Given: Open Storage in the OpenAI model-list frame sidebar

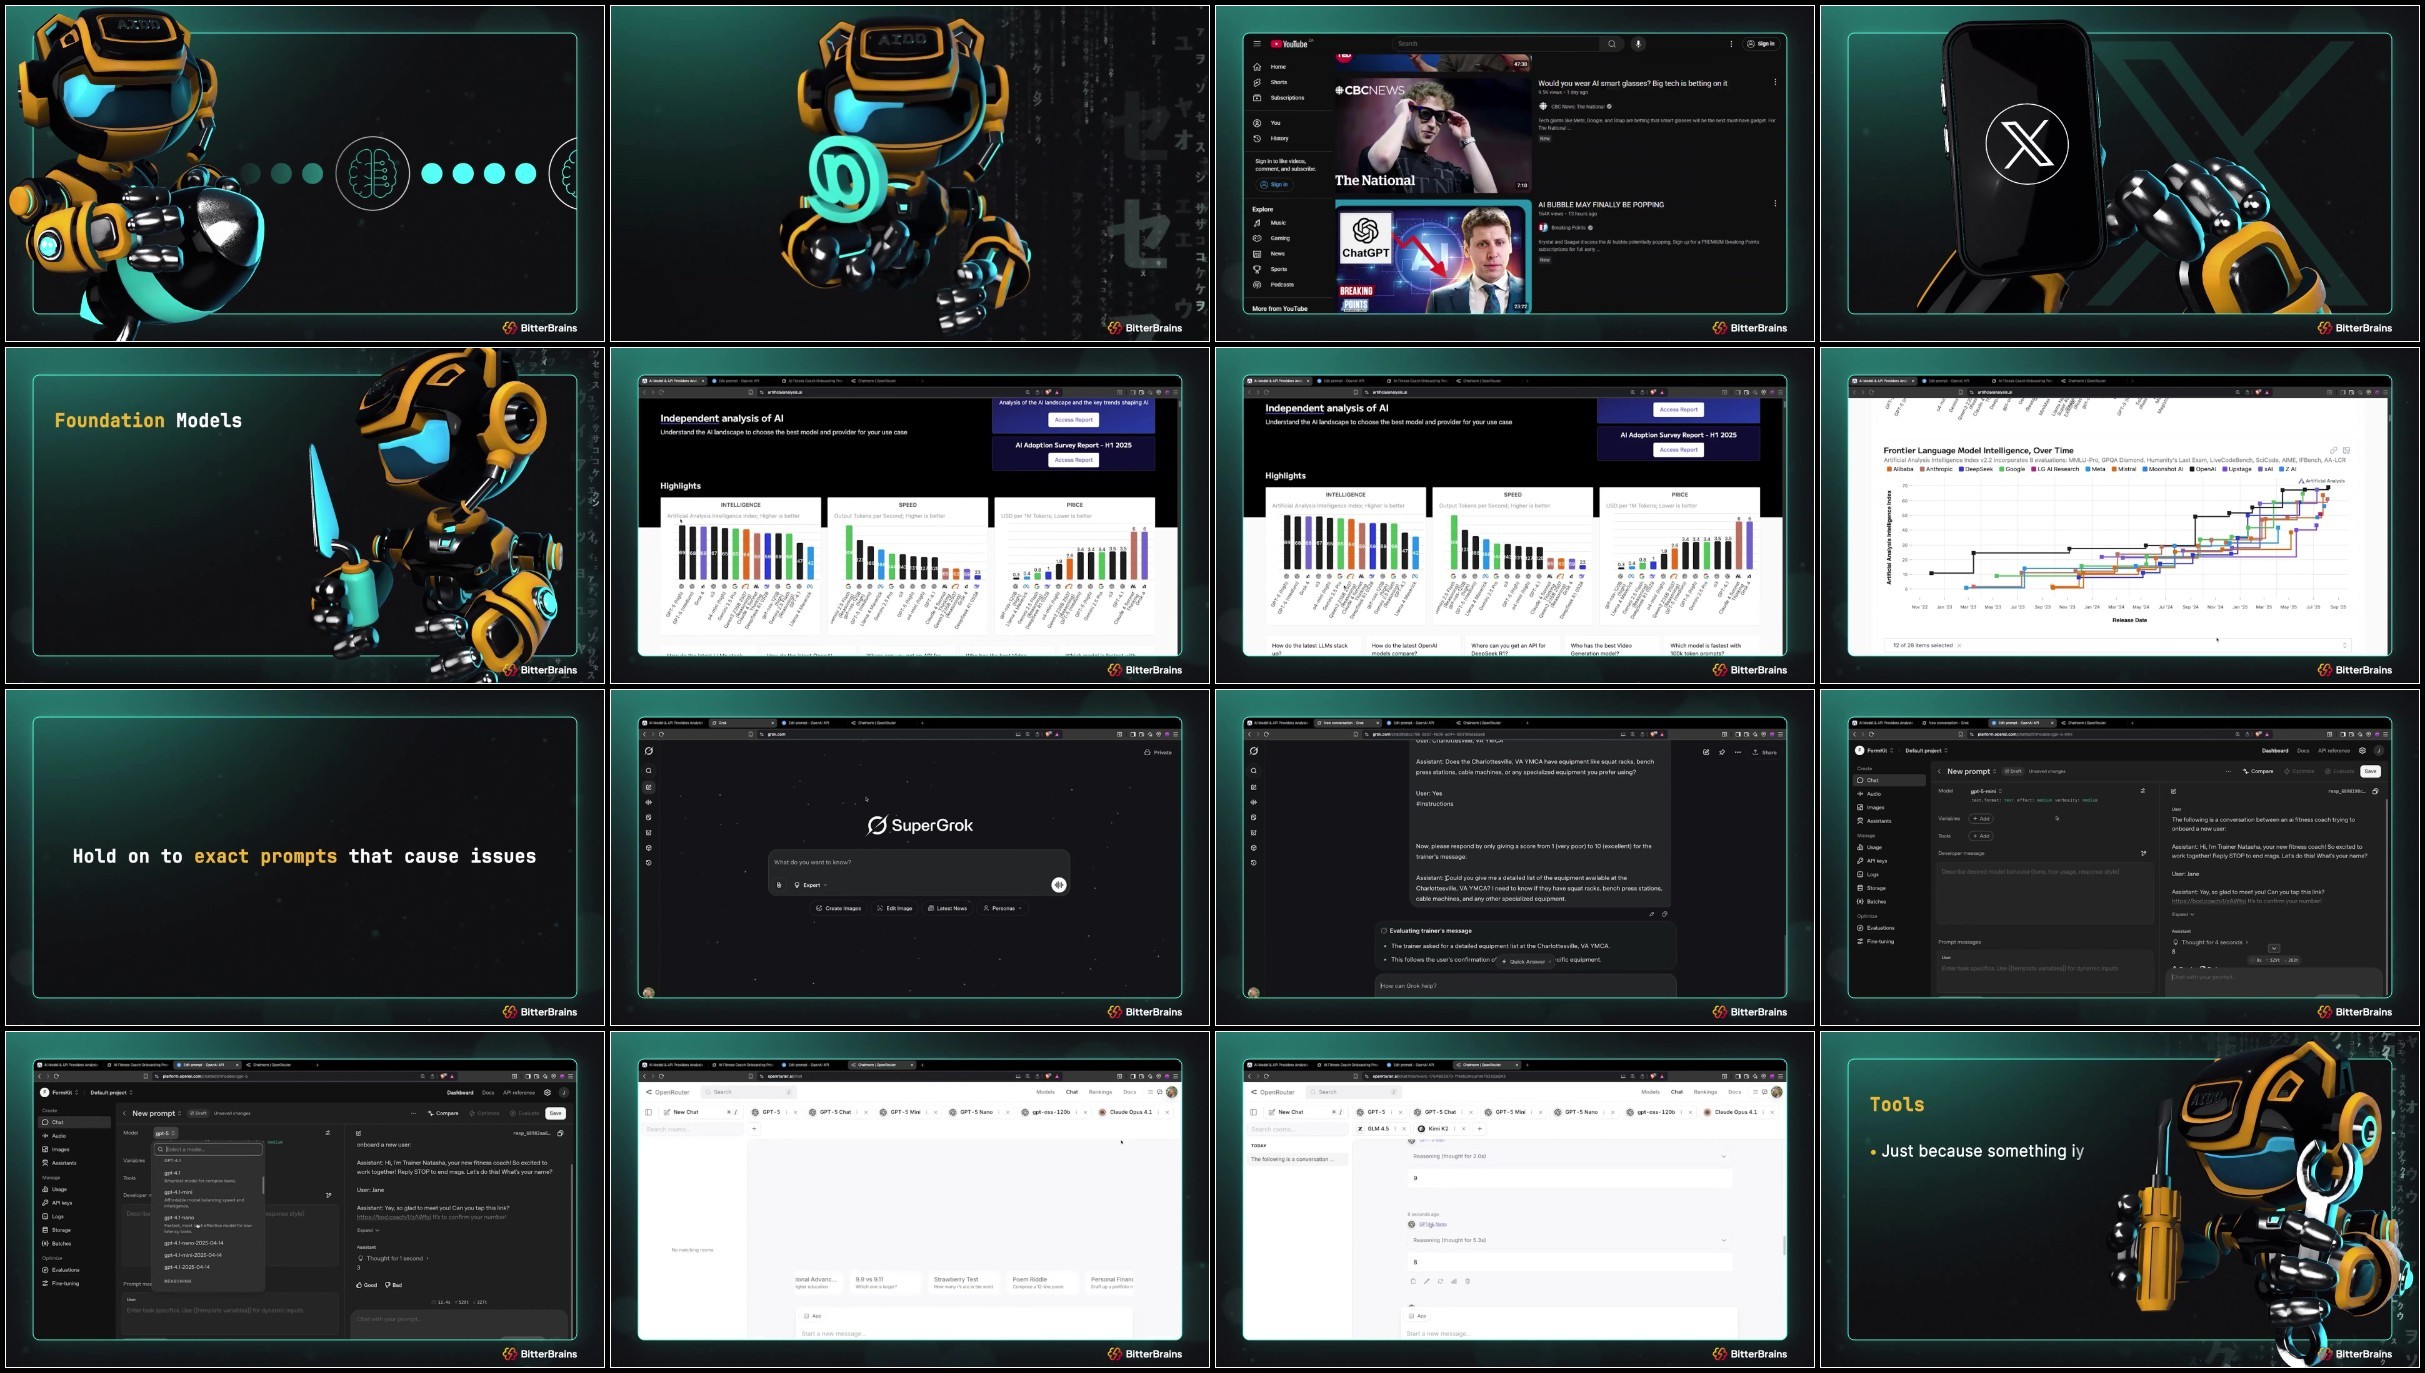Looking at the screenshot, I should [56, 1230].
